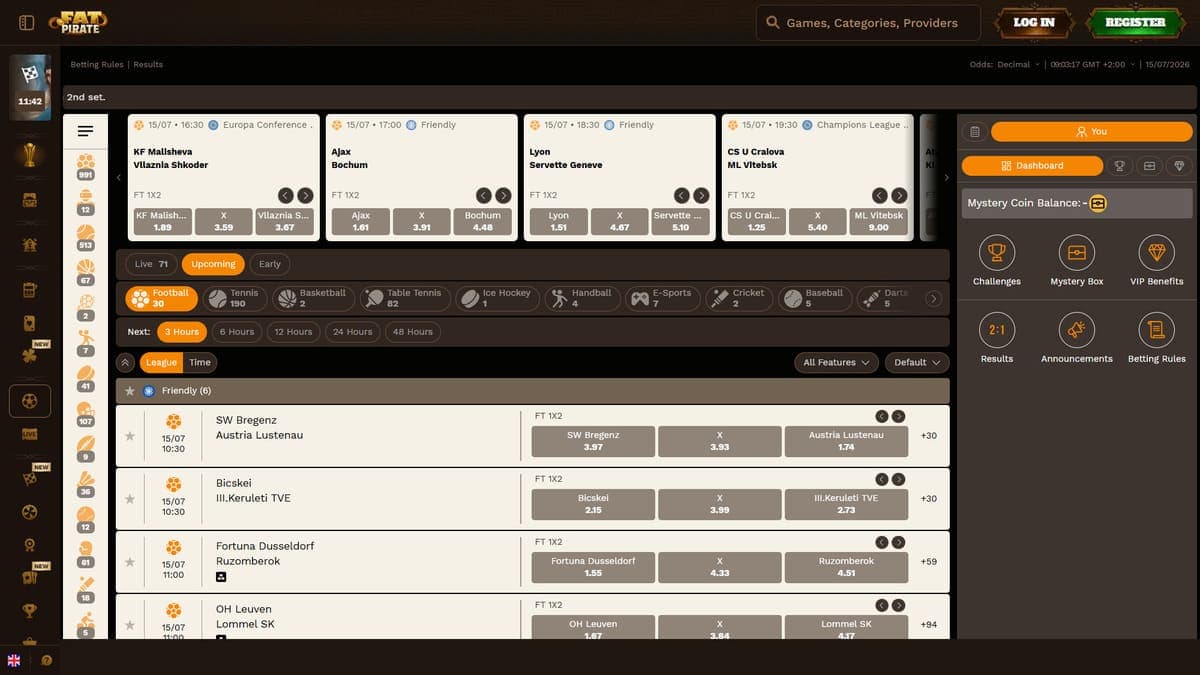Select the 3 Hours time filter
Viewport: 1200px width, 675px height.
pyautogui.click(x=182, y=332)
